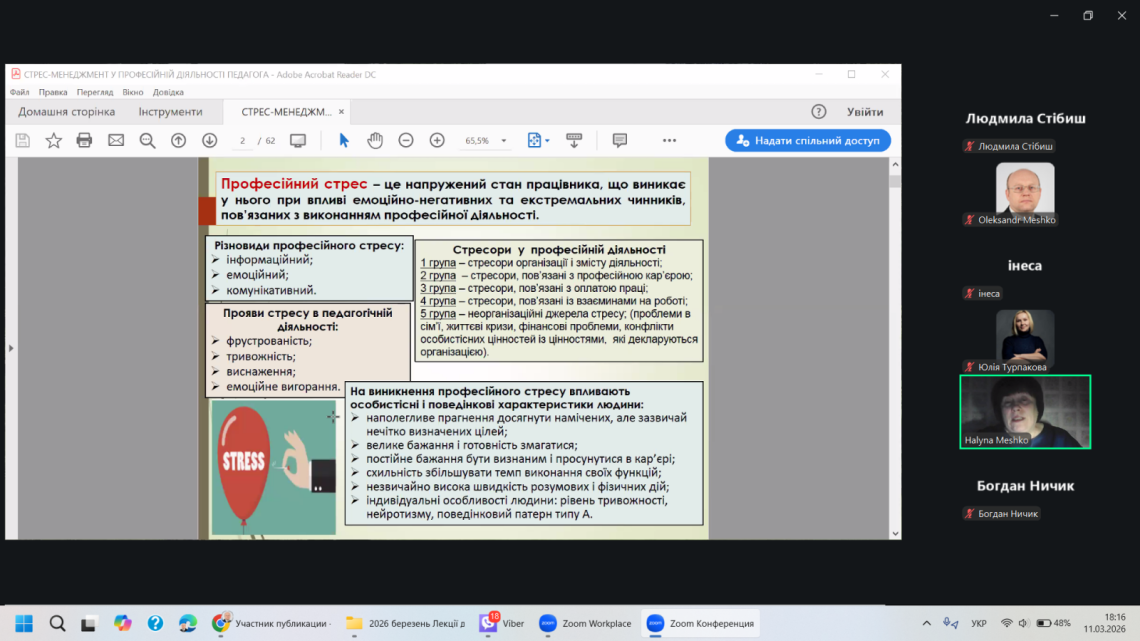This screenshot has height=641, width=1140.
Task: Open the Перегляд menu
Action: 95,92
